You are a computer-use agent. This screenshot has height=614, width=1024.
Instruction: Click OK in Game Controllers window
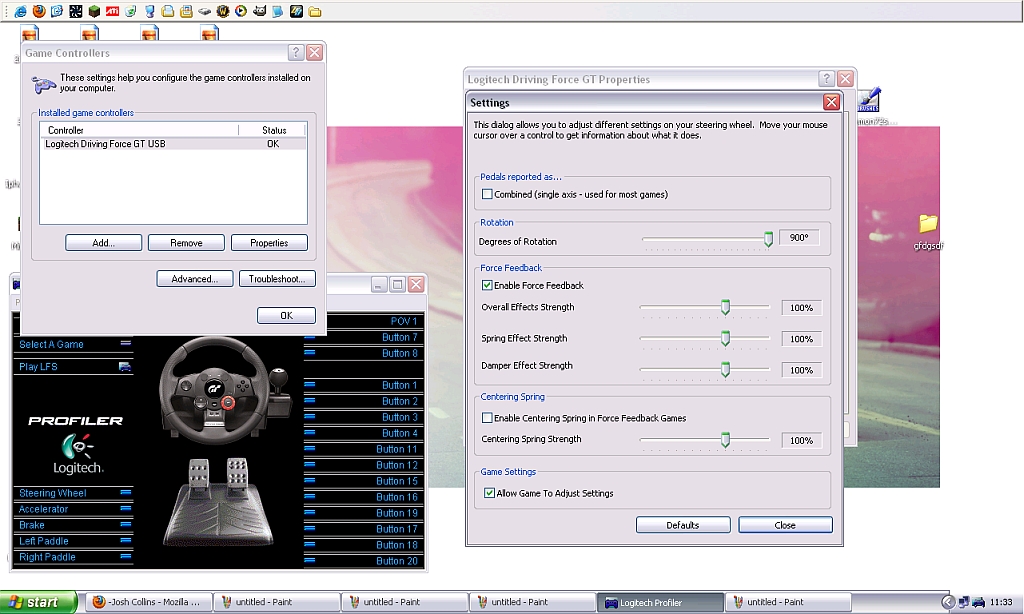point(286,315)
